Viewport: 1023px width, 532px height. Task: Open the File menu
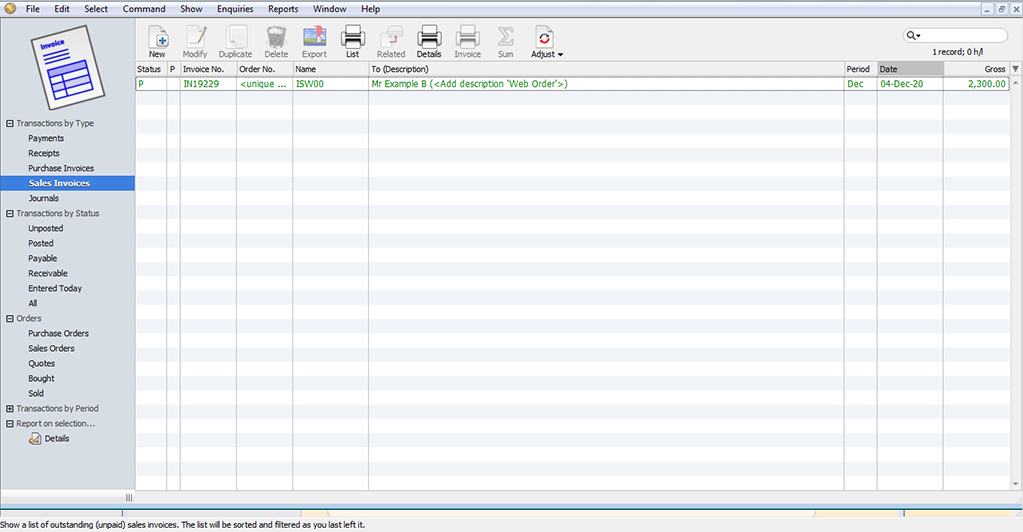(33, 8)
